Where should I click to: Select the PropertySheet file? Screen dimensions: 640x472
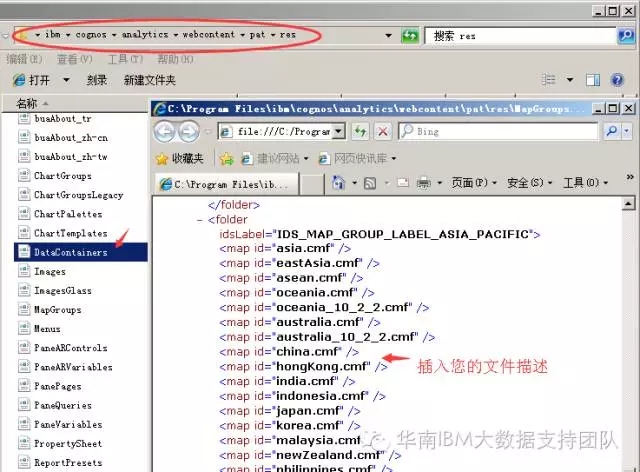coord(68,443)
